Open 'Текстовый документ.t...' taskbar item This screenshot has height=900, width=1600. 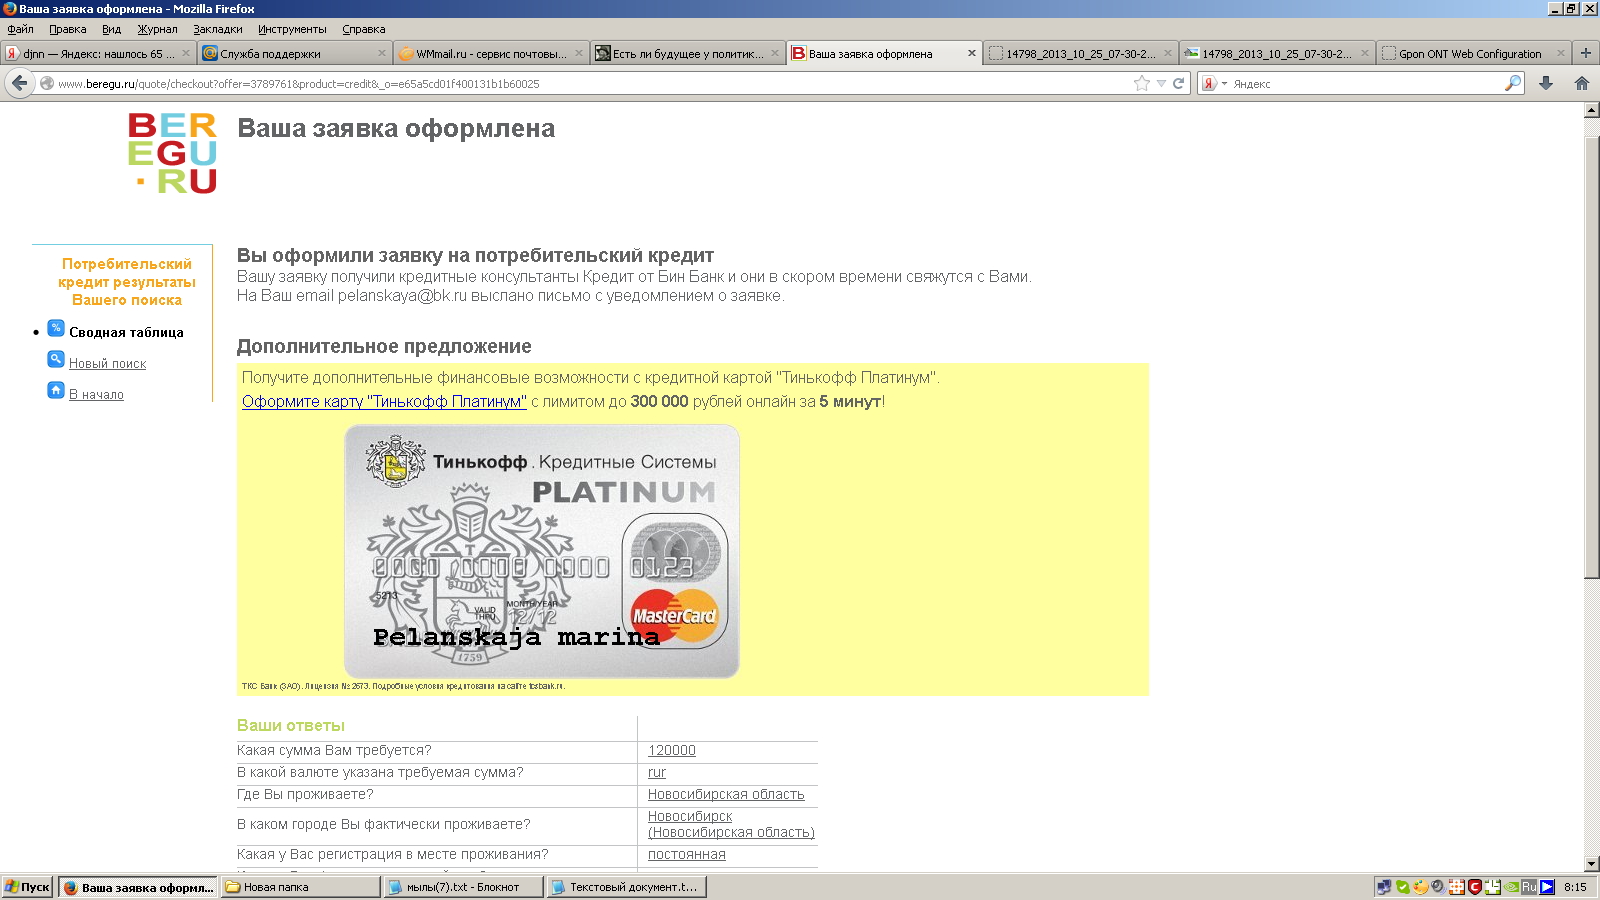pos(627,887)
